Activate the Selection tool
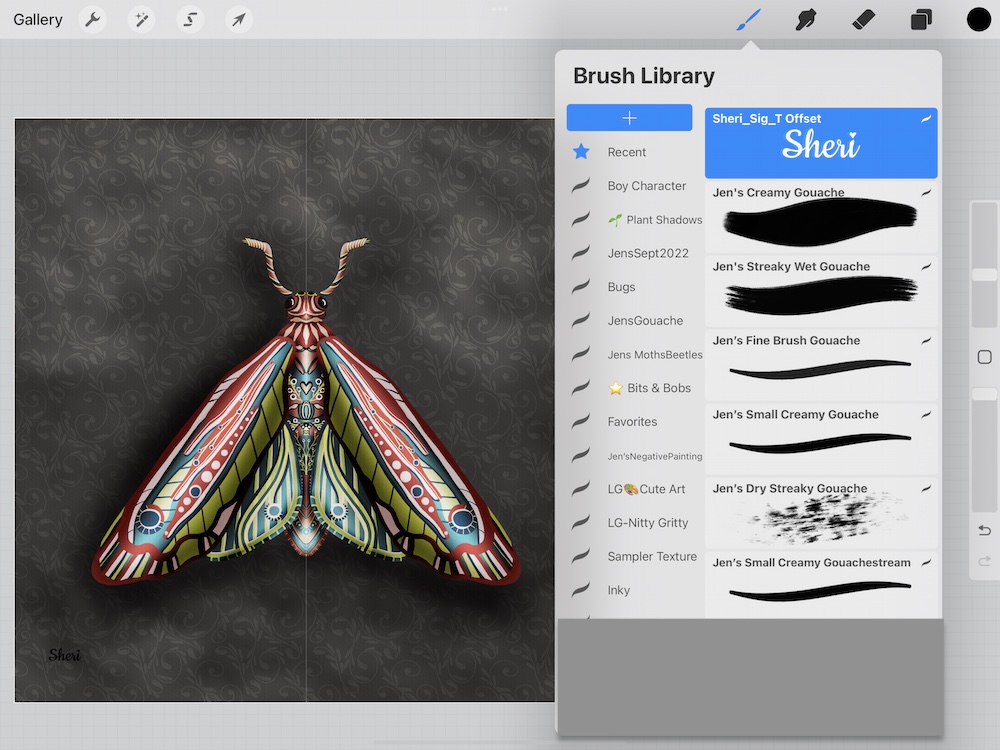The width and height of the screenshot is (1000, 750). point(189,19)
